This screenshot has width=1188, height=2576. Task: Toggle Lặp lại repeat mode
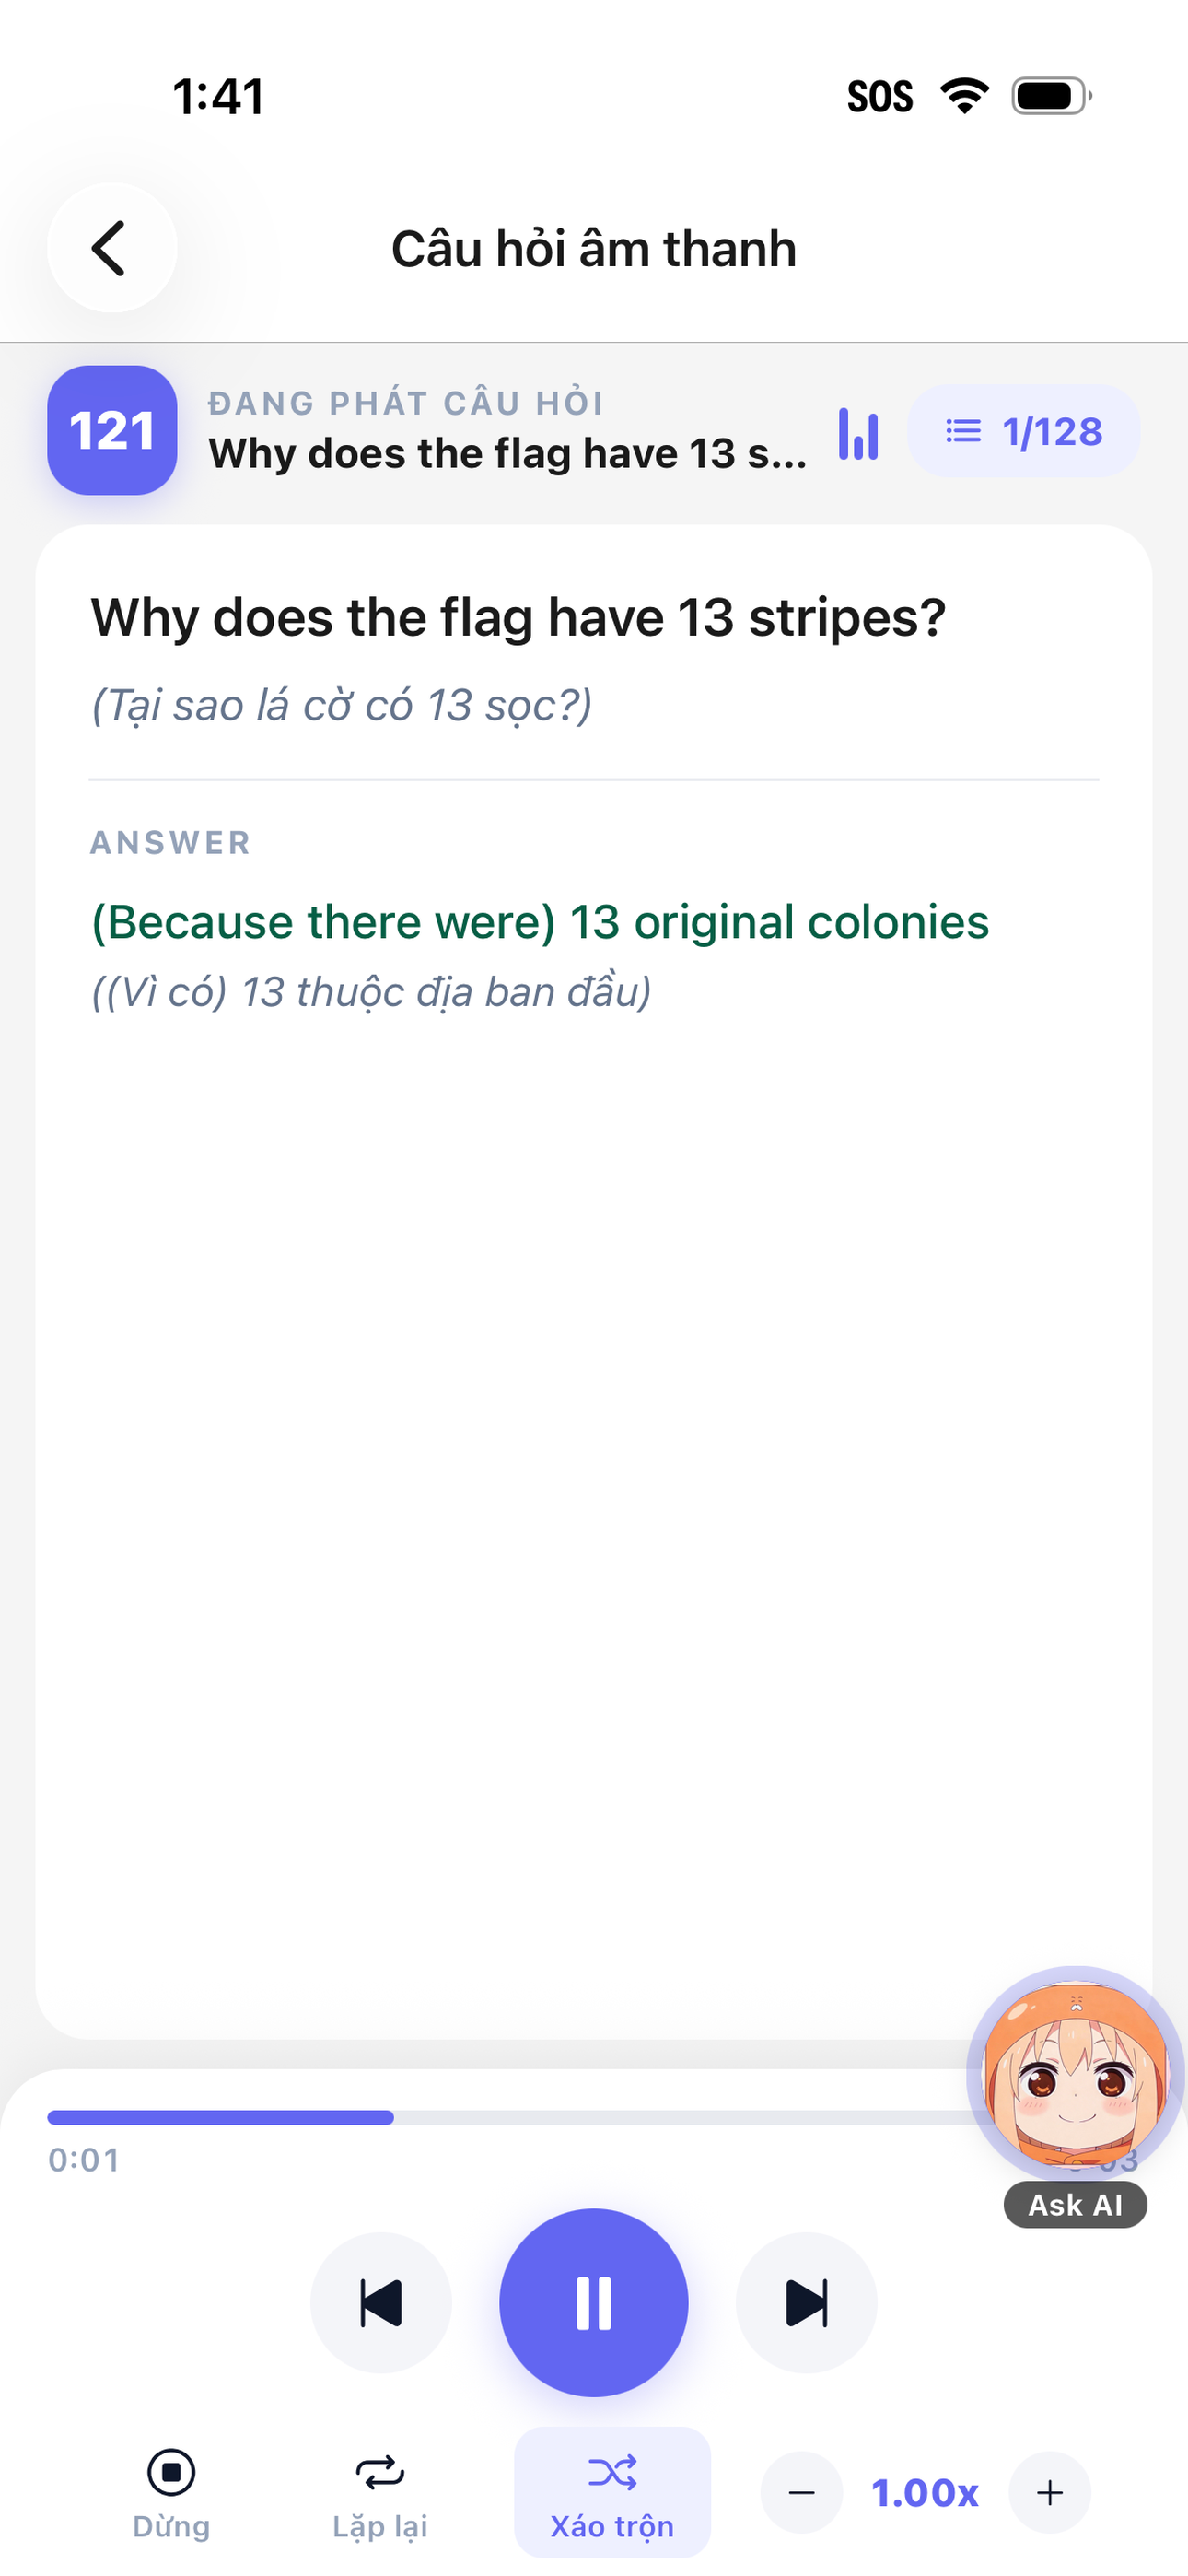(380, 2493)
